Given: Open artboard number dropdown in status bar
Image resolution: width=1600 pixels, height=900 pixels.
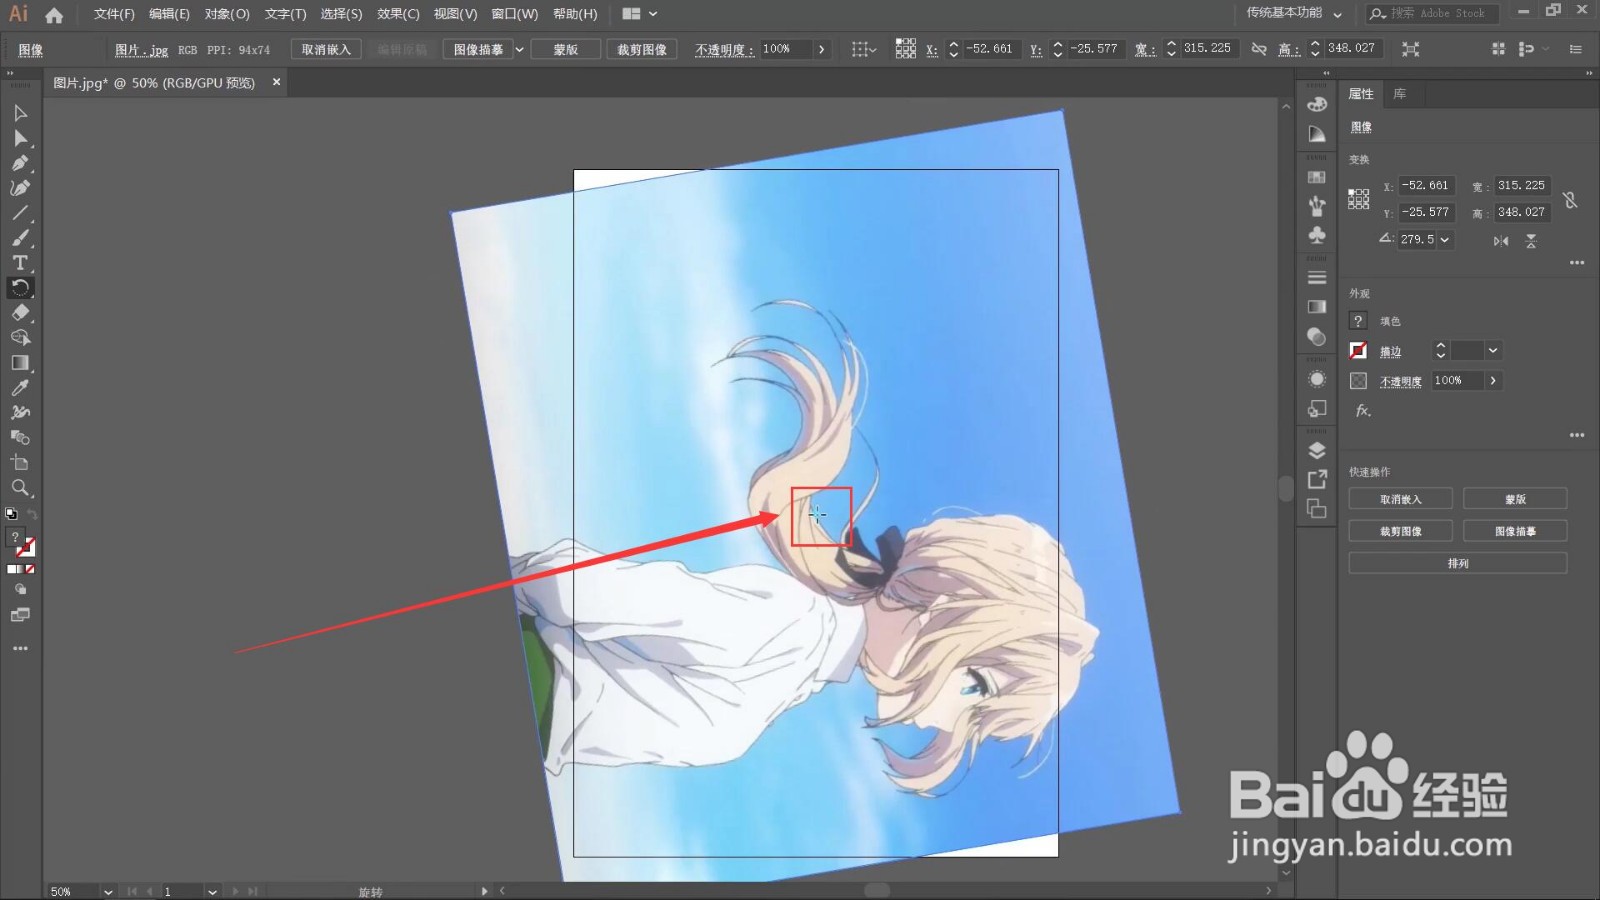Looking at the screenshot, I should [x=212, y=891].
